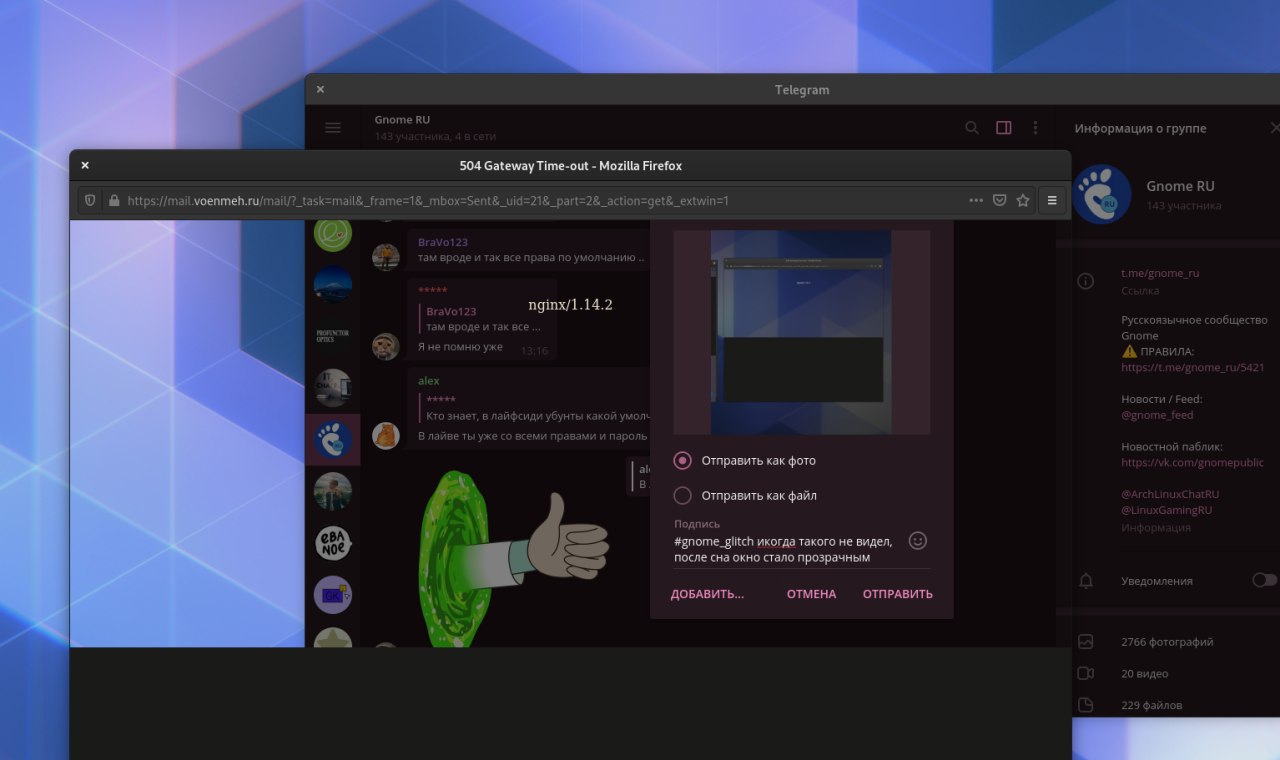This screenshot has height=760, width=1280.
Task: Click Gnome RU chat header title
Action: tap(402, 119)
